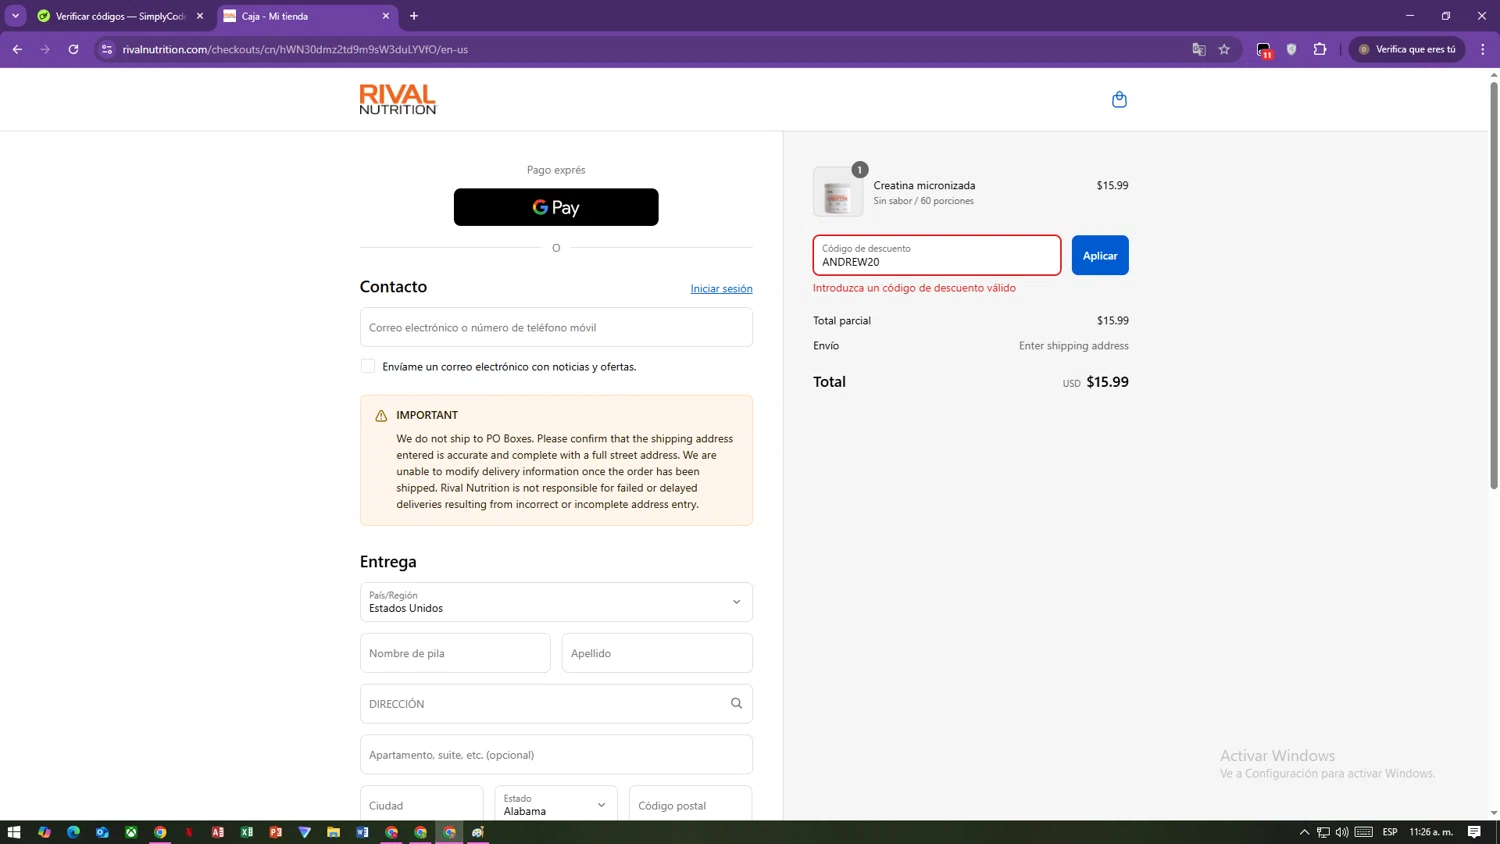Open the volume control in system tray
Screen dimensions: 1500x844
1342,832
